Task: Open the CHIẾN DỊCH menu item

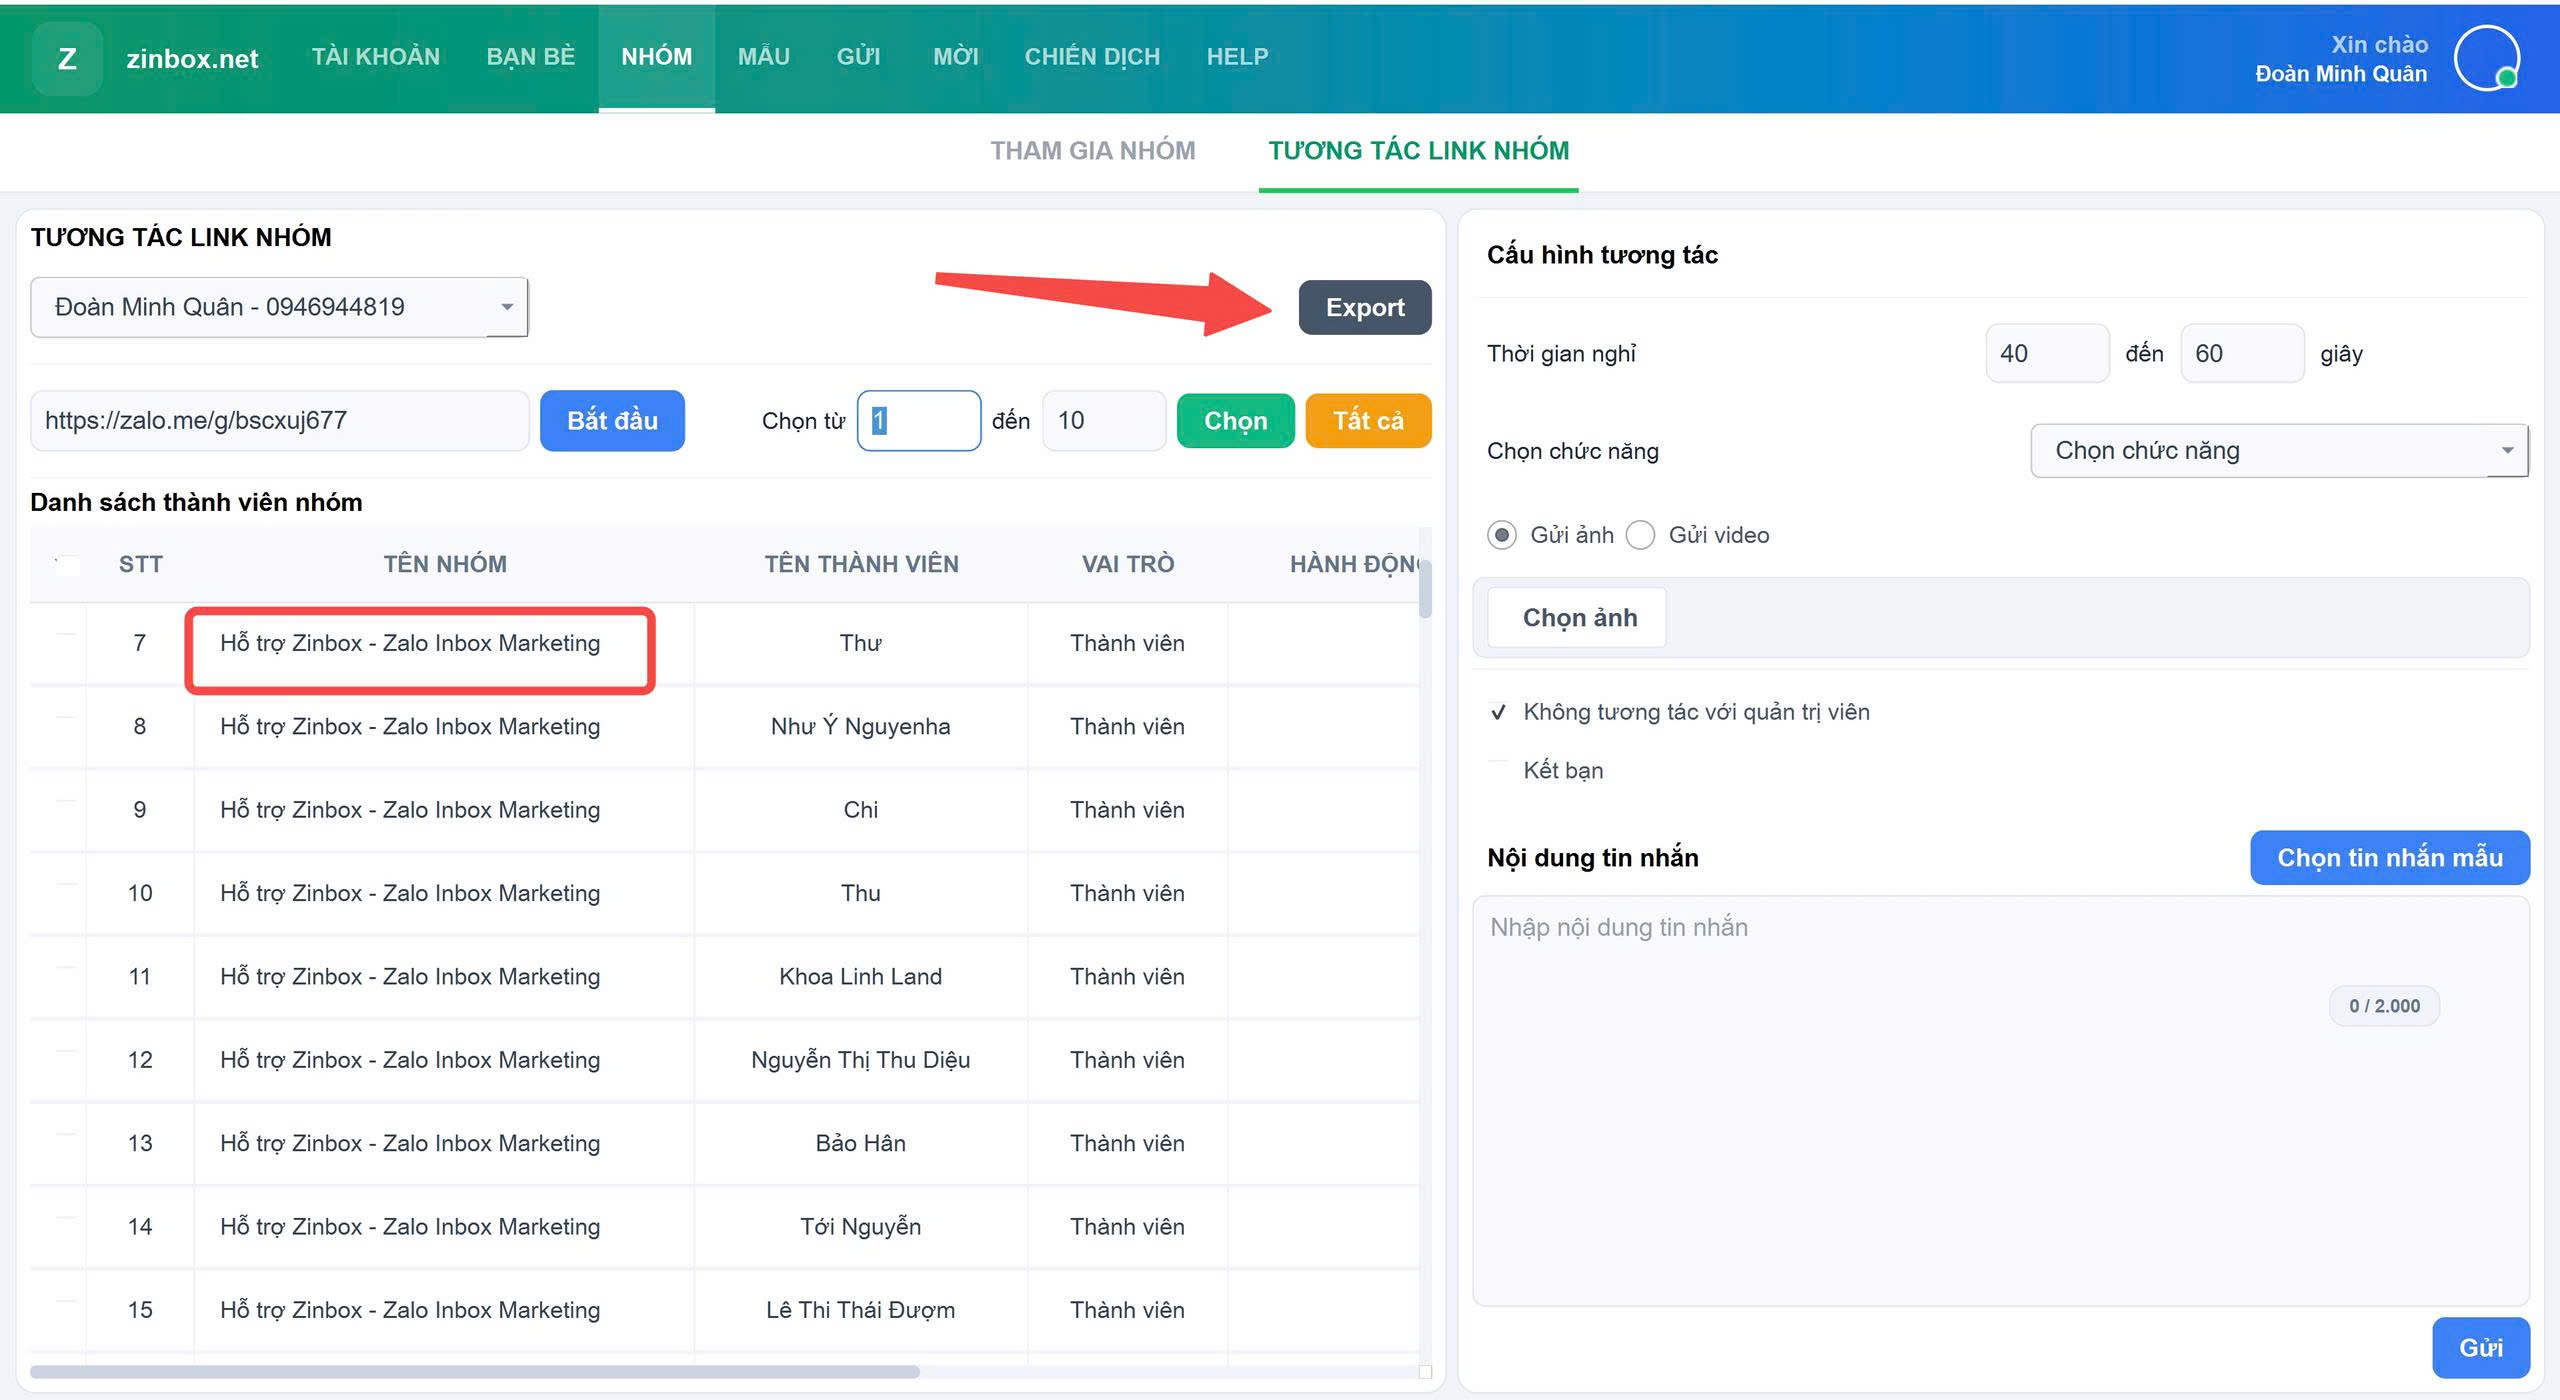Action: [x=1092, y=57]
